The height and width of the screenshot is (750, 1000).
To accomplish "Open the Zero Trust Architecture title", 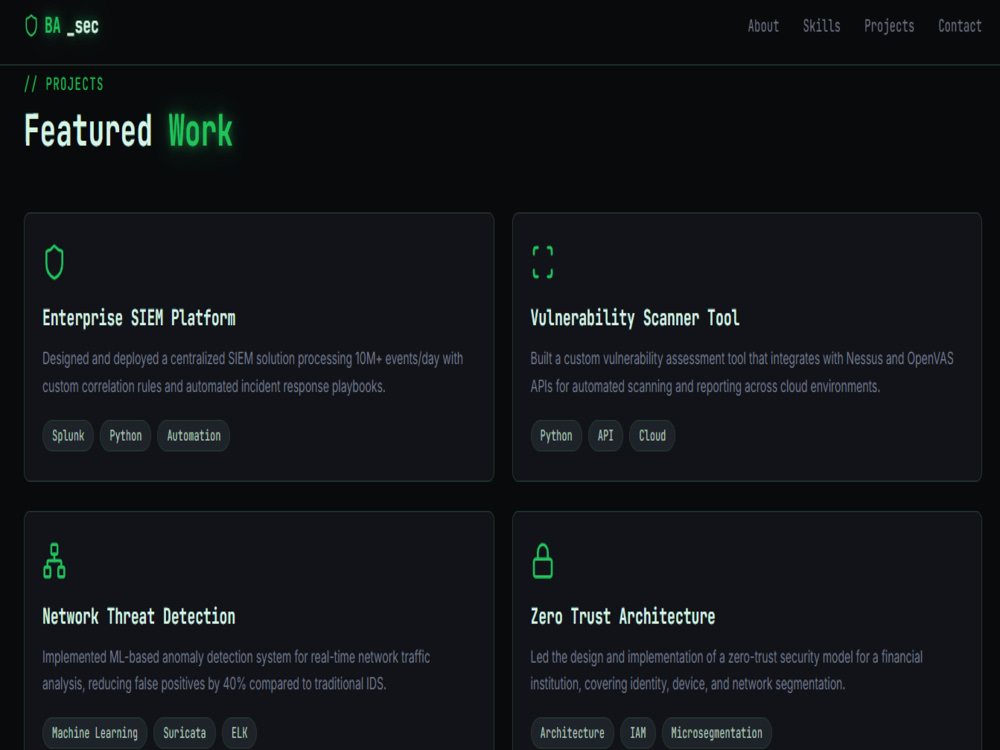I will 622,616.
